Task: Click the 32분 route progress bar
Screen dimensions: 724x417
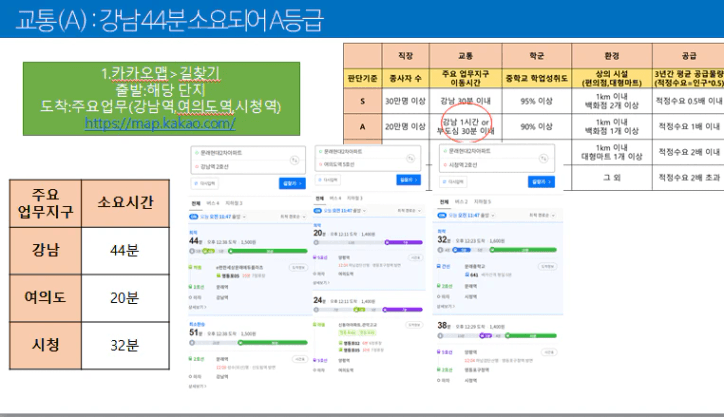Action: pos(498,250)
